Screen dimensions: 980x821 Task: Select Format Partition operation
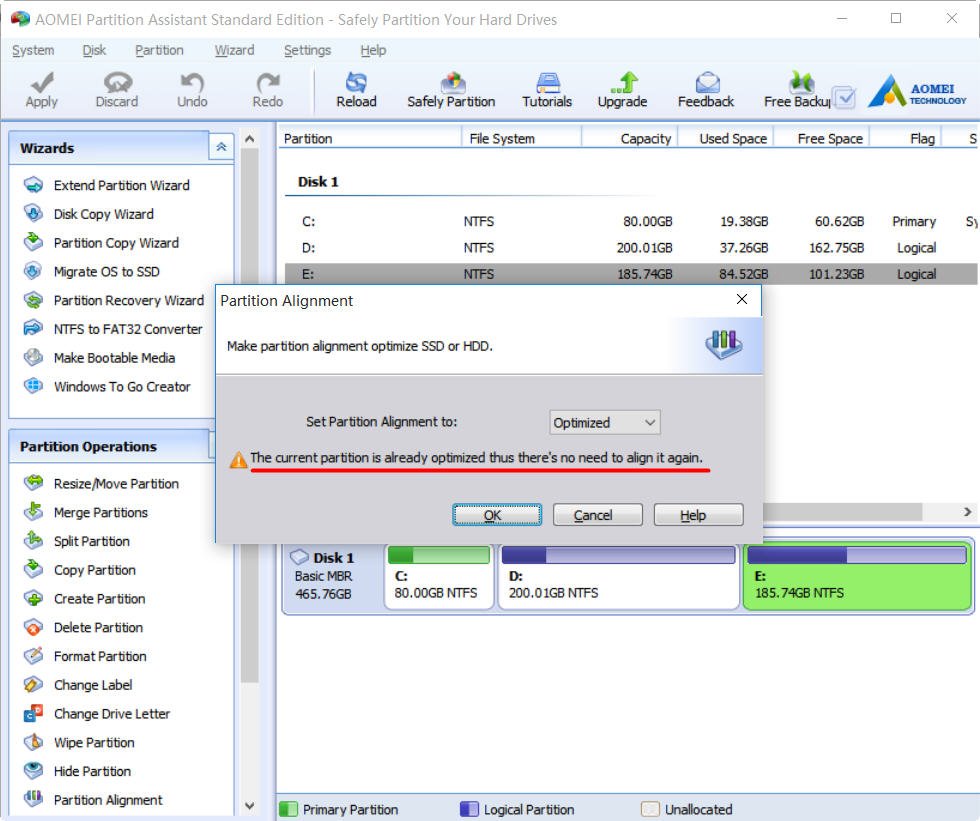click(x=100, y=656)
